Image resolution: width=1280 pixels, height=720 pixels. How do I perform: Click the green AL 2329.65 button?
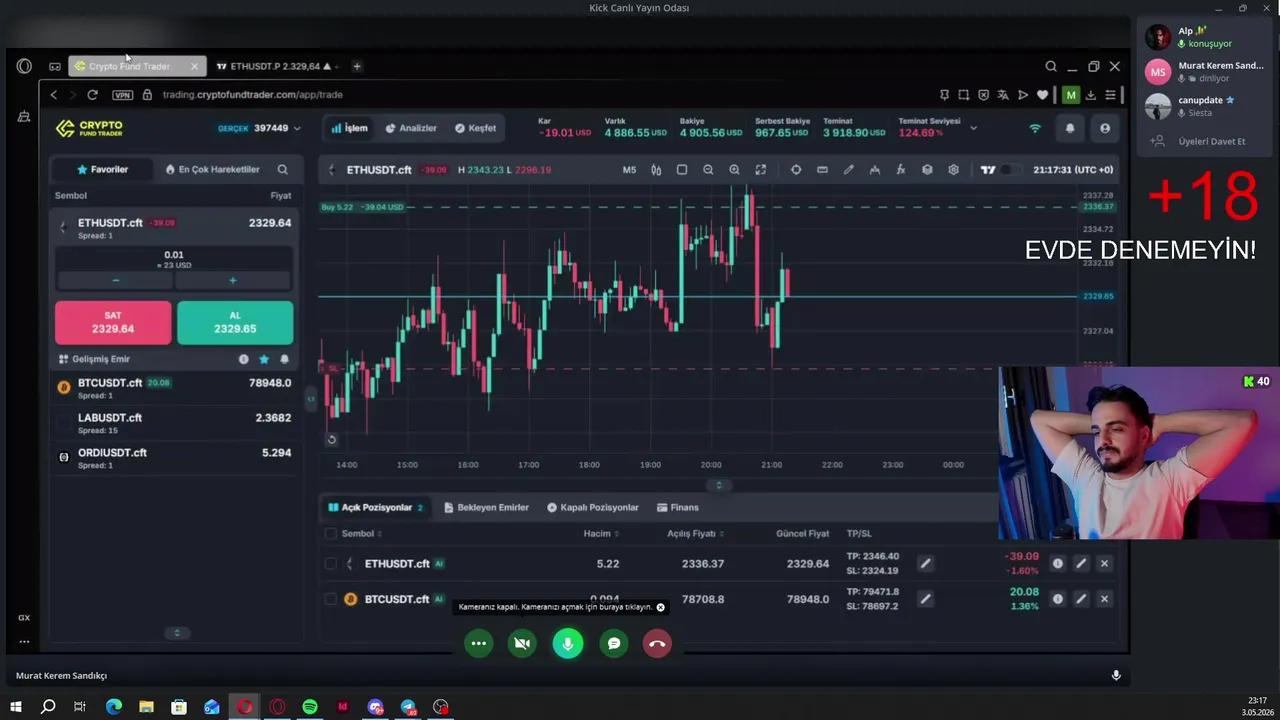coord(235,322)
